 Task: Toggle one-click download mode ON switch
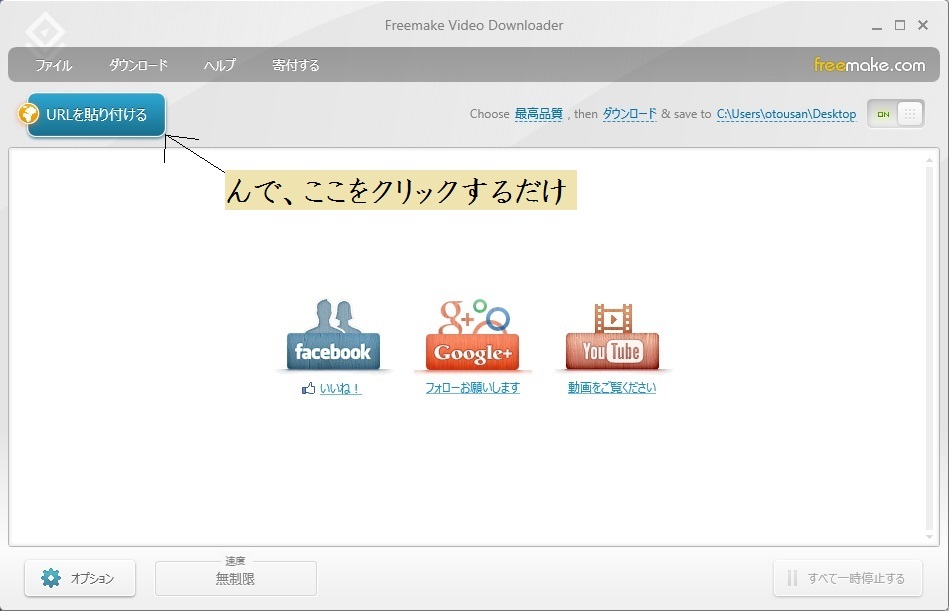896,114
